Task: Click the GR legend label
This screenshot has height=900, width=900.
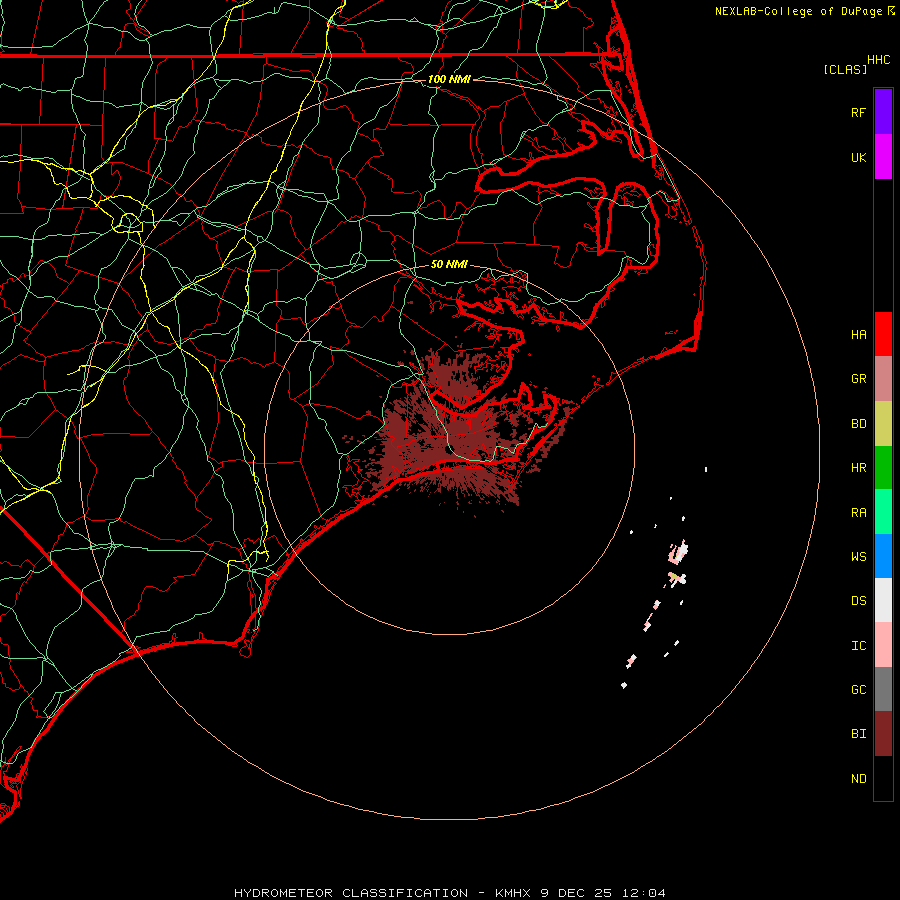Action: point(858,379)
